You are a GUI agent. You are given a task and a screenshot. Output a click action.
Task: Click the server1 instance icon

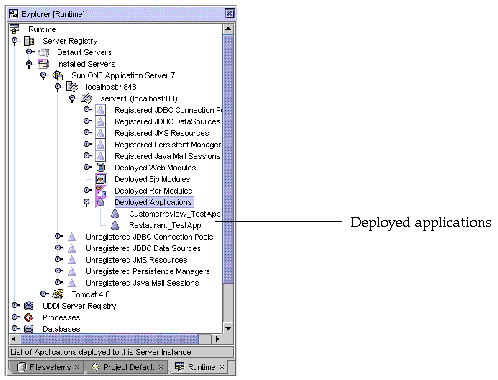coord(86,98)
